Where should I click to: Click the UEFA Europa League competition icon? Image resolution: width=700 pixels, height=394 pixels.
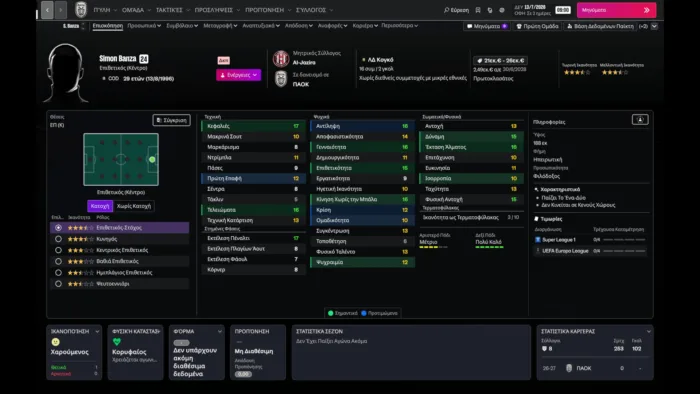pyautogui.click(x=538, y=251)
